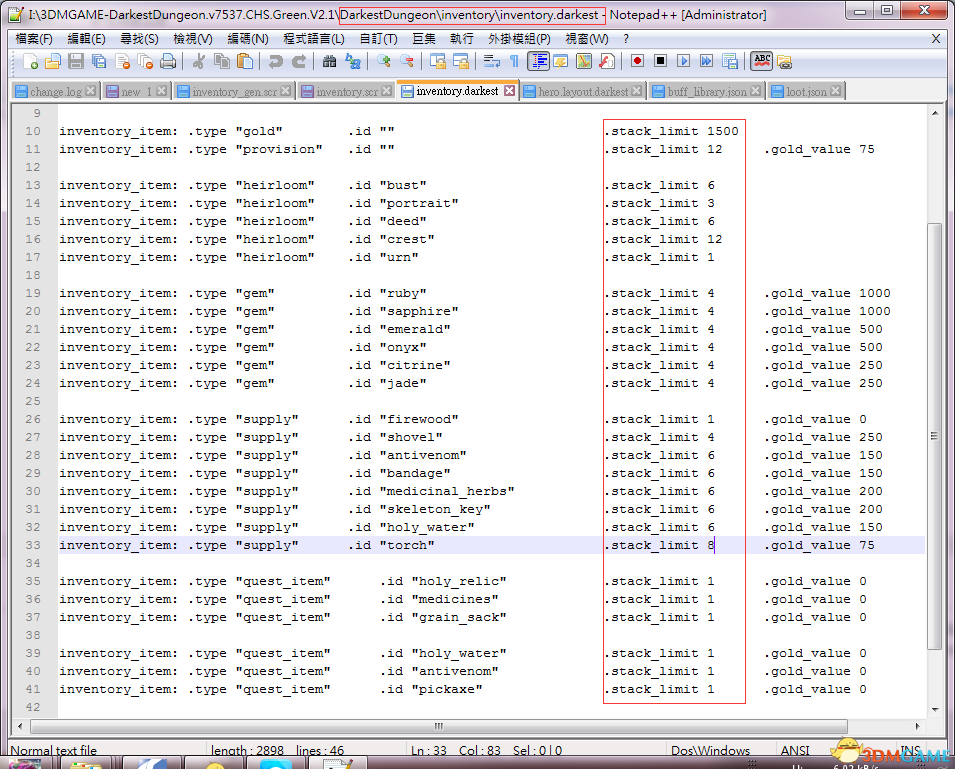Play back the recorded macro
The width and height of the screenshot is (955, 769).
pos(683,61)
